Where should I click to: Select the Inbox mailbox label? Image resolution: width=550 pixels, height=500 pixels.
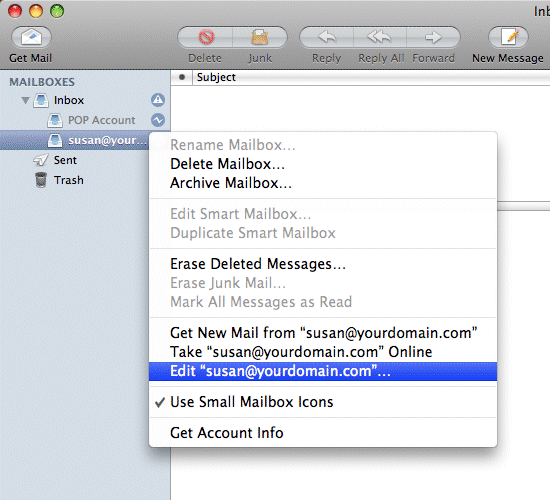click(69, 100)
